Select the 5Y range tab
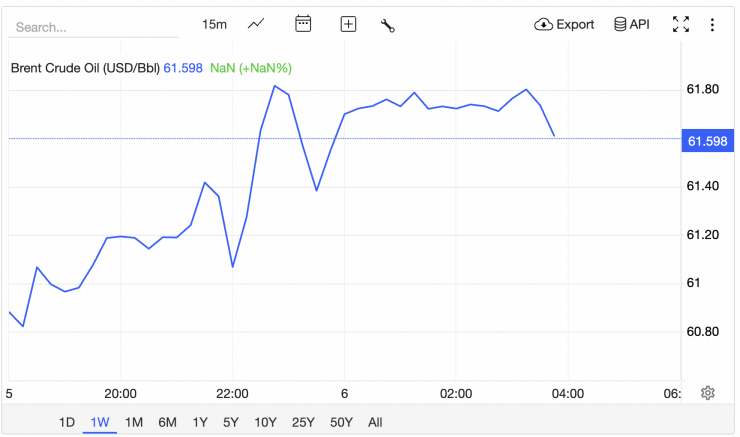This screenshot has width=740, height=437. tap(231, 422)
